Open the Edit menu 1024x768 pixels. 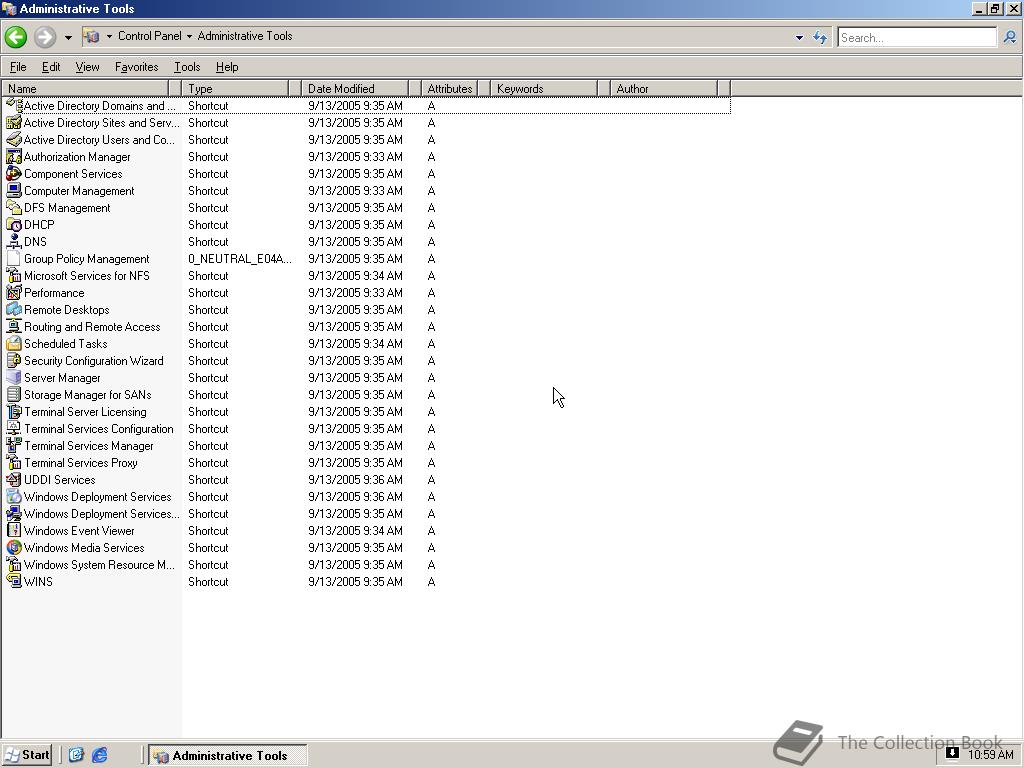51,67
